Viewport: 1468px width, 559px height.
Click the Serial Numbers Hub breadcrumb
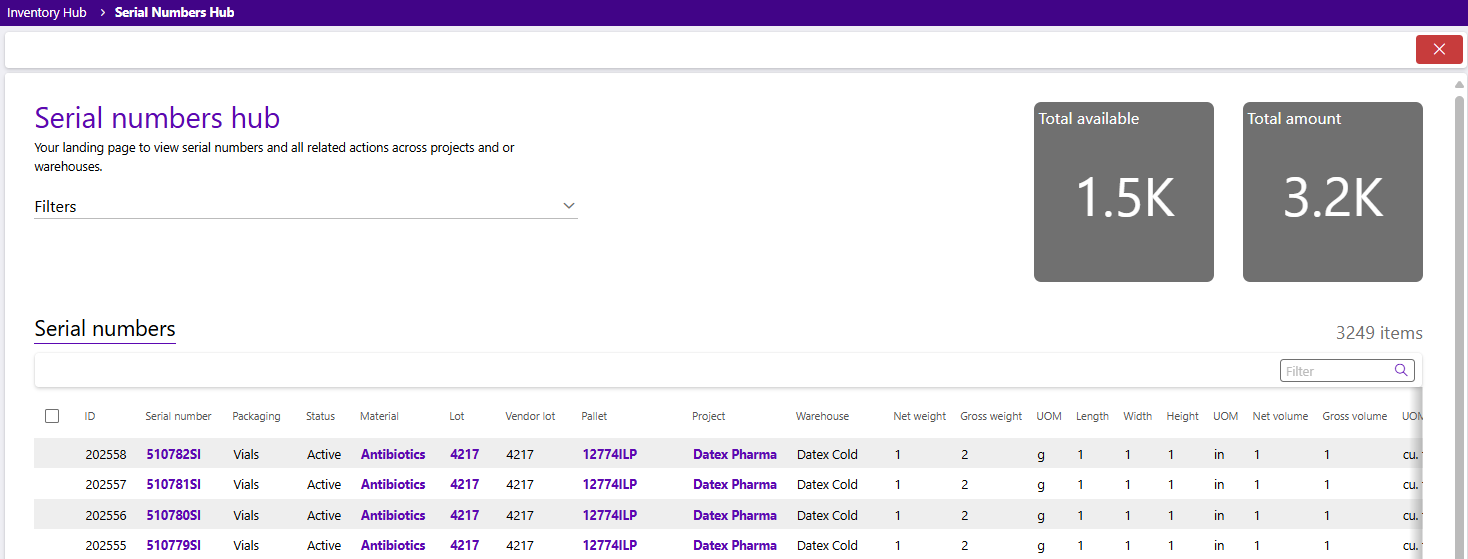174,13
